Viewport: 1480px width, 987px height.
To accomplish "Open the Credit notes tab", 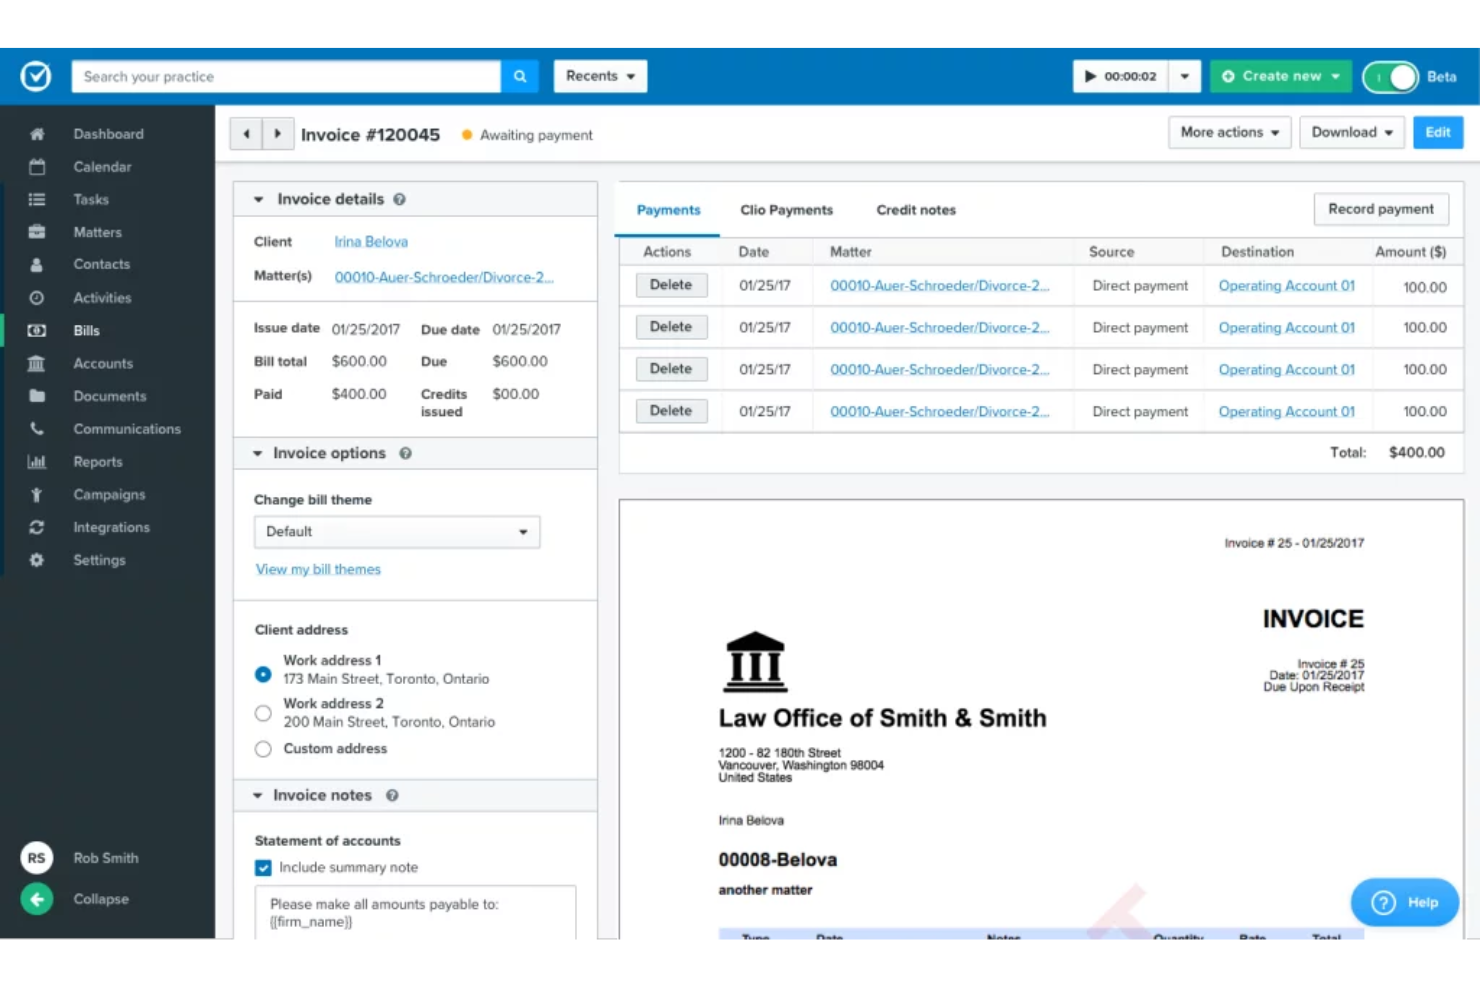I will 915,210.
